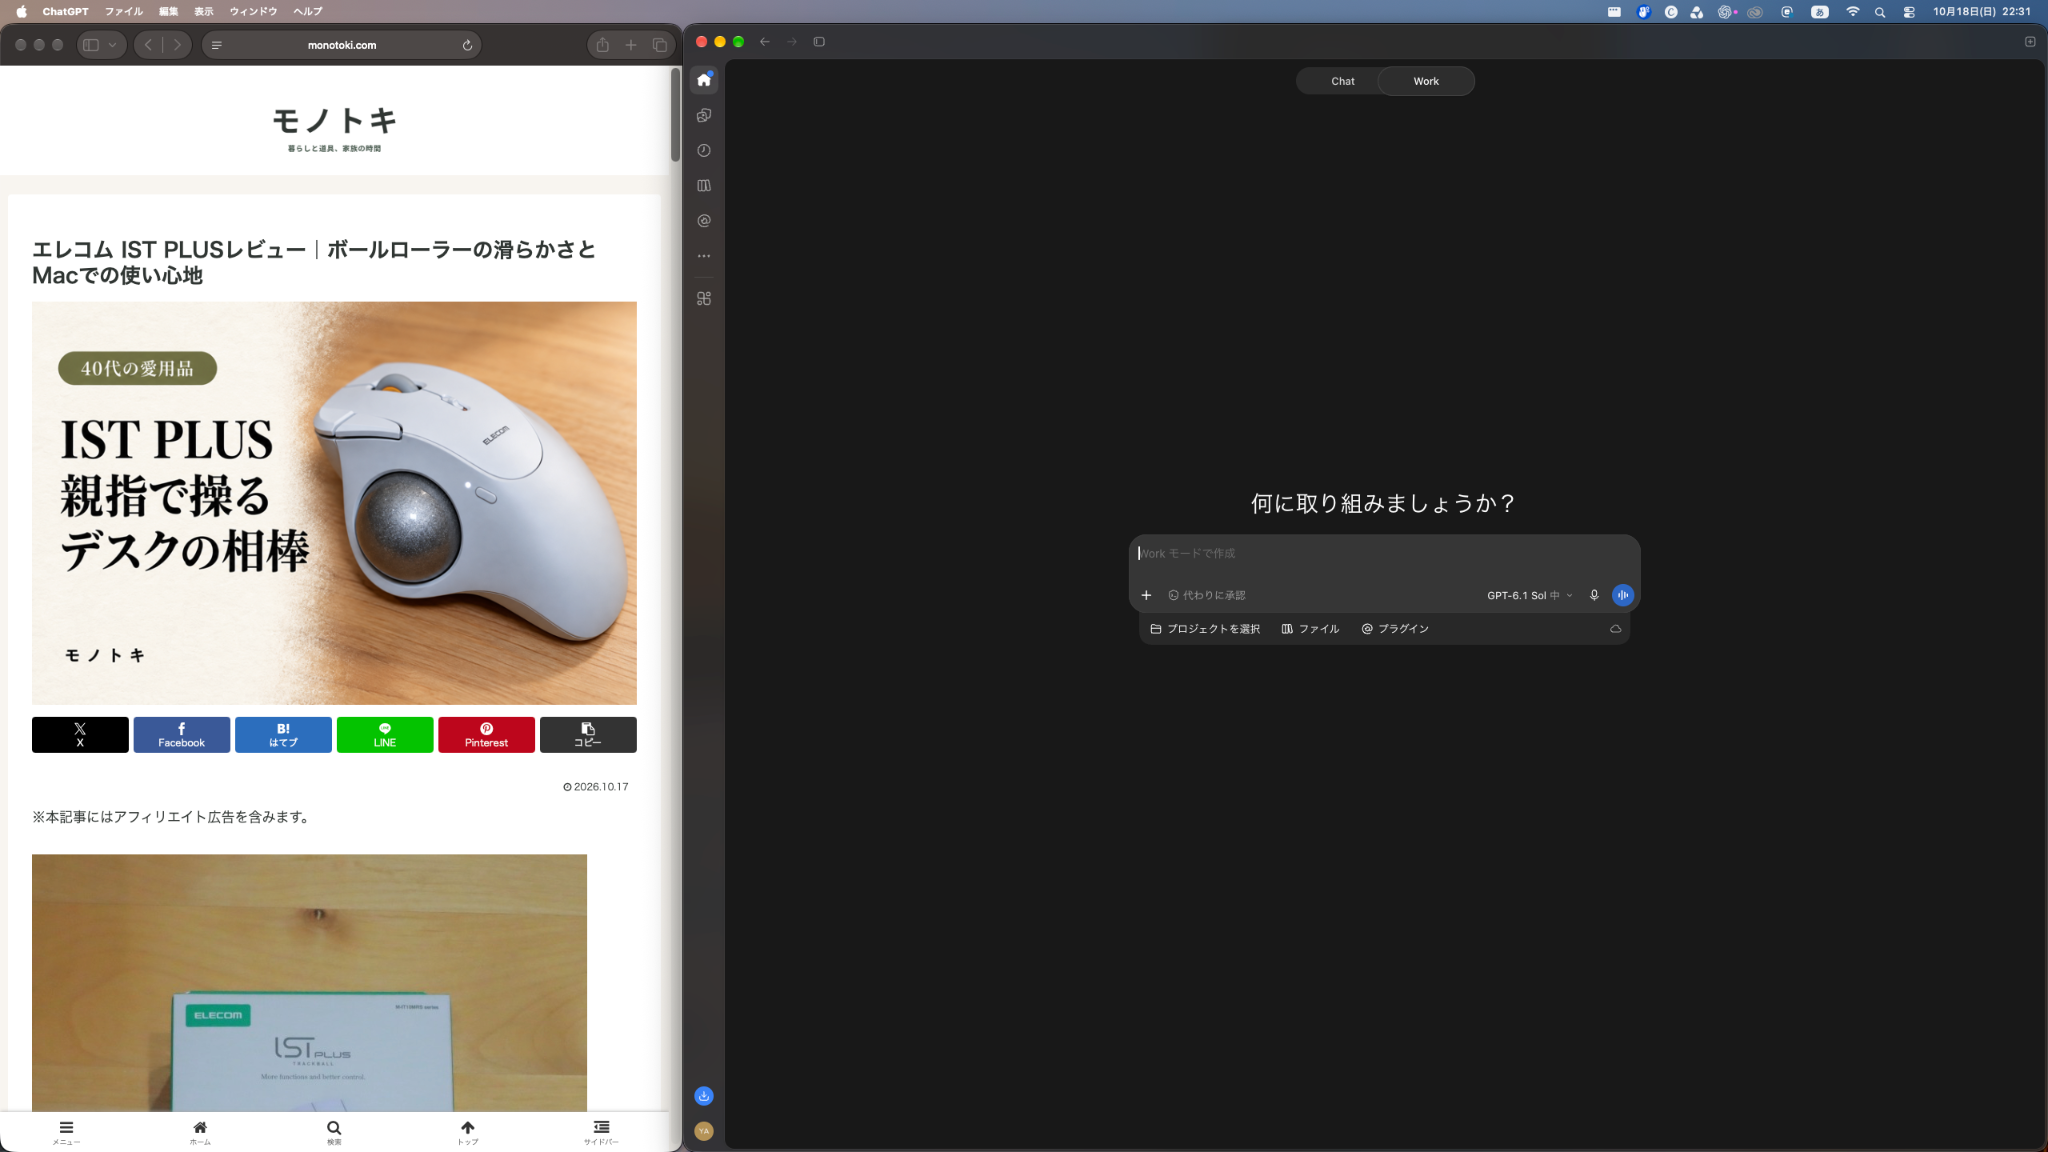The width and height of the screenshot is (2048, 1152).
Task: Open the YA profile avatar
Action: click(704, 1131)
